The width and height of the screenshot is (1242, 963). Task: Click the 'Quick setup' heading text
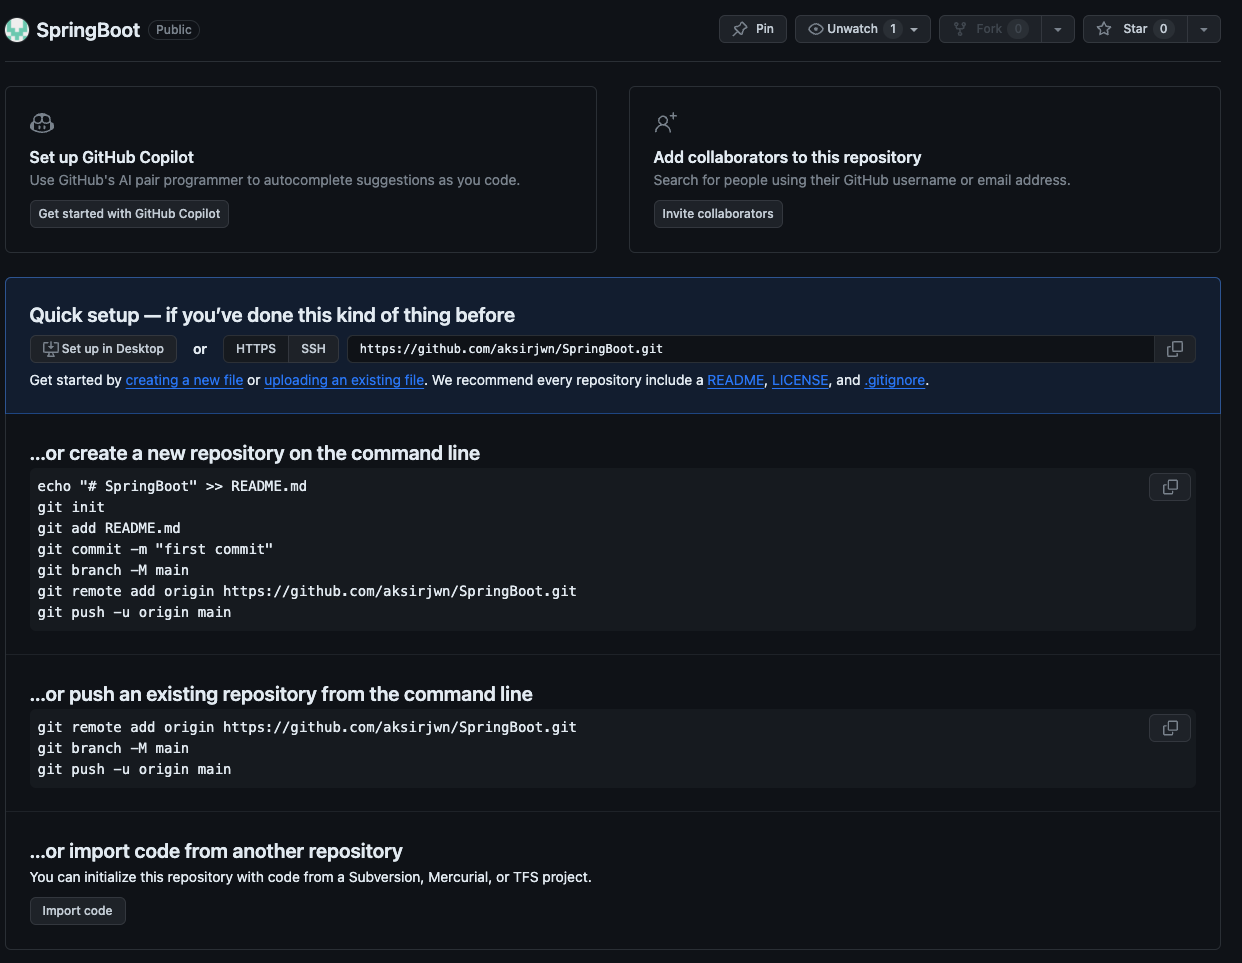coord(272,315)
